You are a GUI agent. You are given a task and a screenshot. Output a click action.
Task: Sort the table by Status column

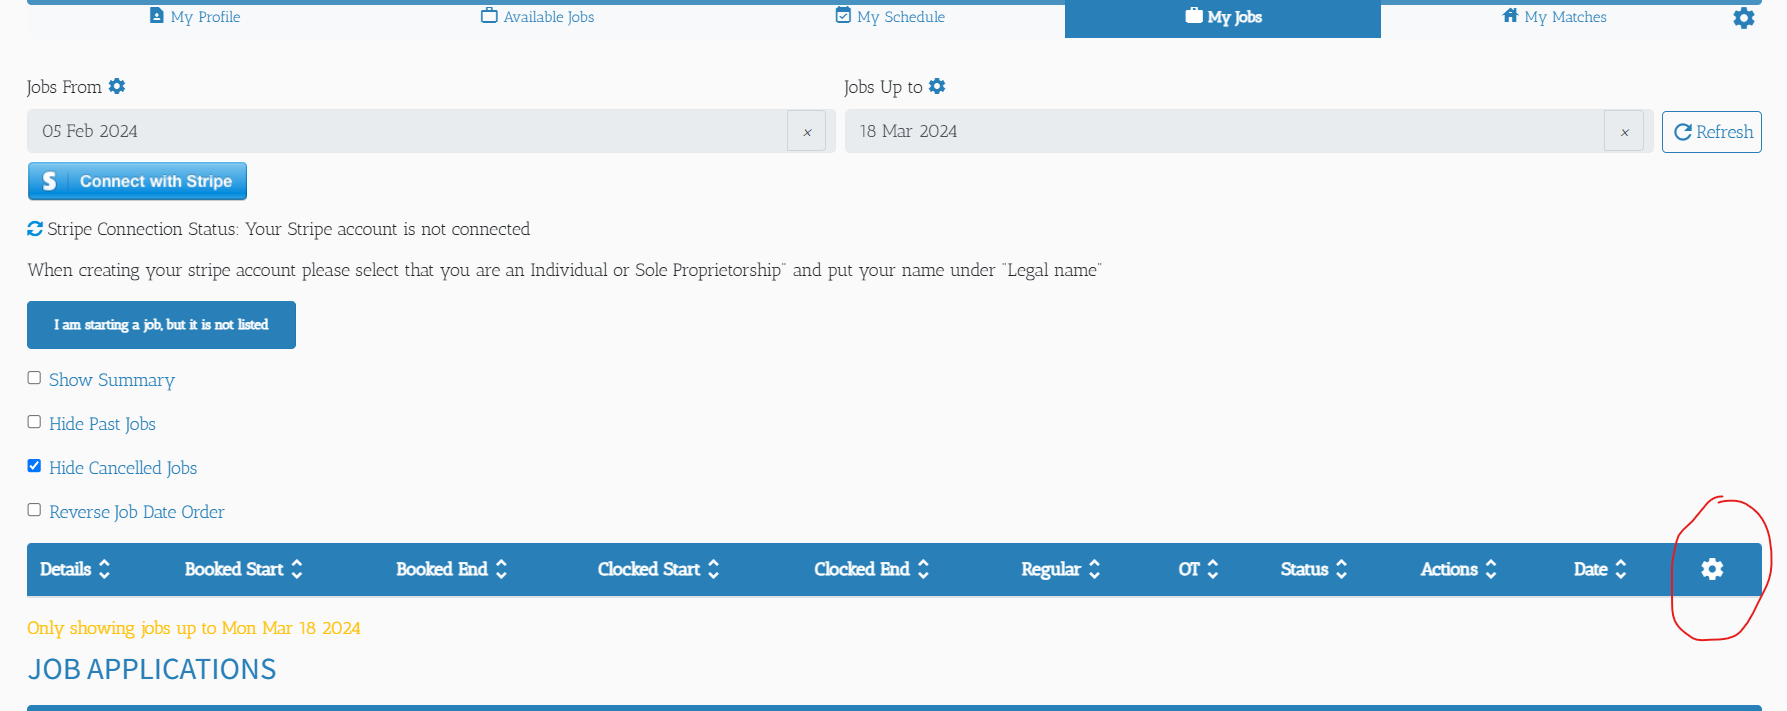point(1342,569)
